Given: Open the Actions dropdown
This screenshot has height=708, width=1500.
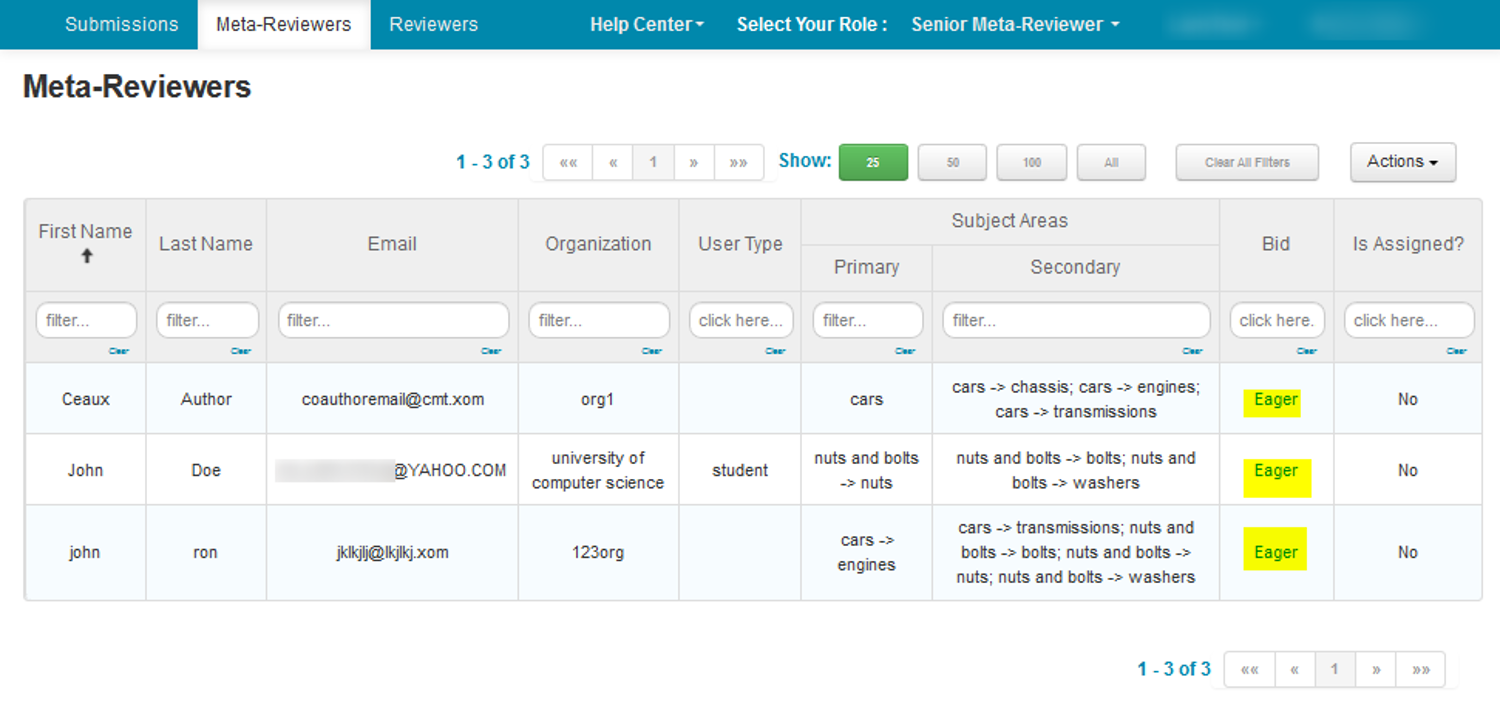Looking at the screenshot, I should (x=1403, y=162).
